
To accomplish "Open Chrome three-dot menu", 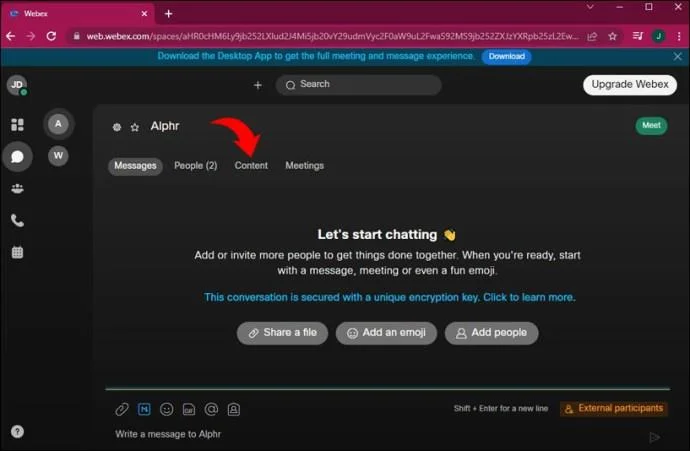I will 679,36.
